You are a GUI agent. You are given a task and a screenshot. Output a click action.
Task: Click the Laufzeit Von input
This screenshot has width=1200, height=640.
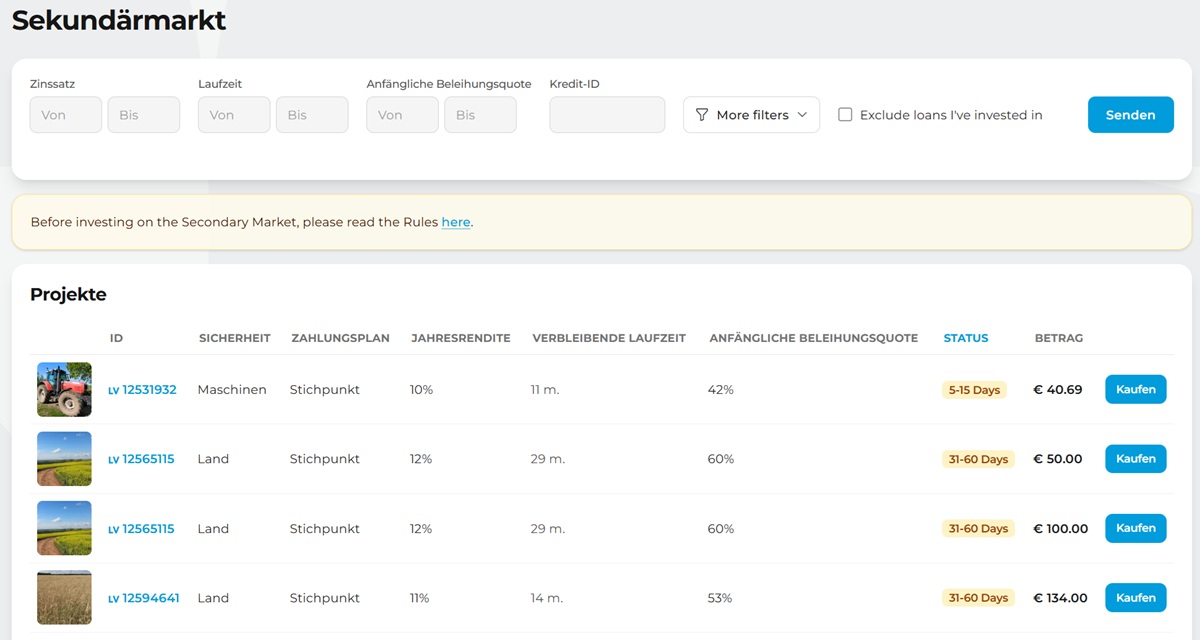234,115
